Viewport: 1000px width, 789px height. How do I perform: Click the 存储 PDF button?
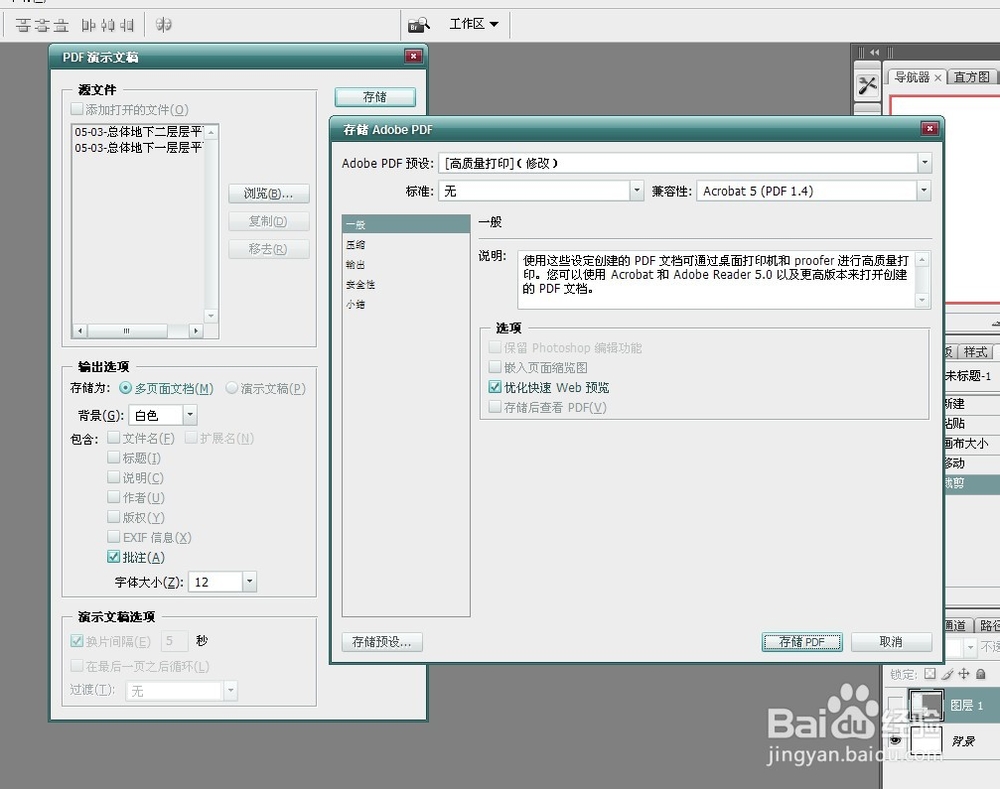coord(802,642)
